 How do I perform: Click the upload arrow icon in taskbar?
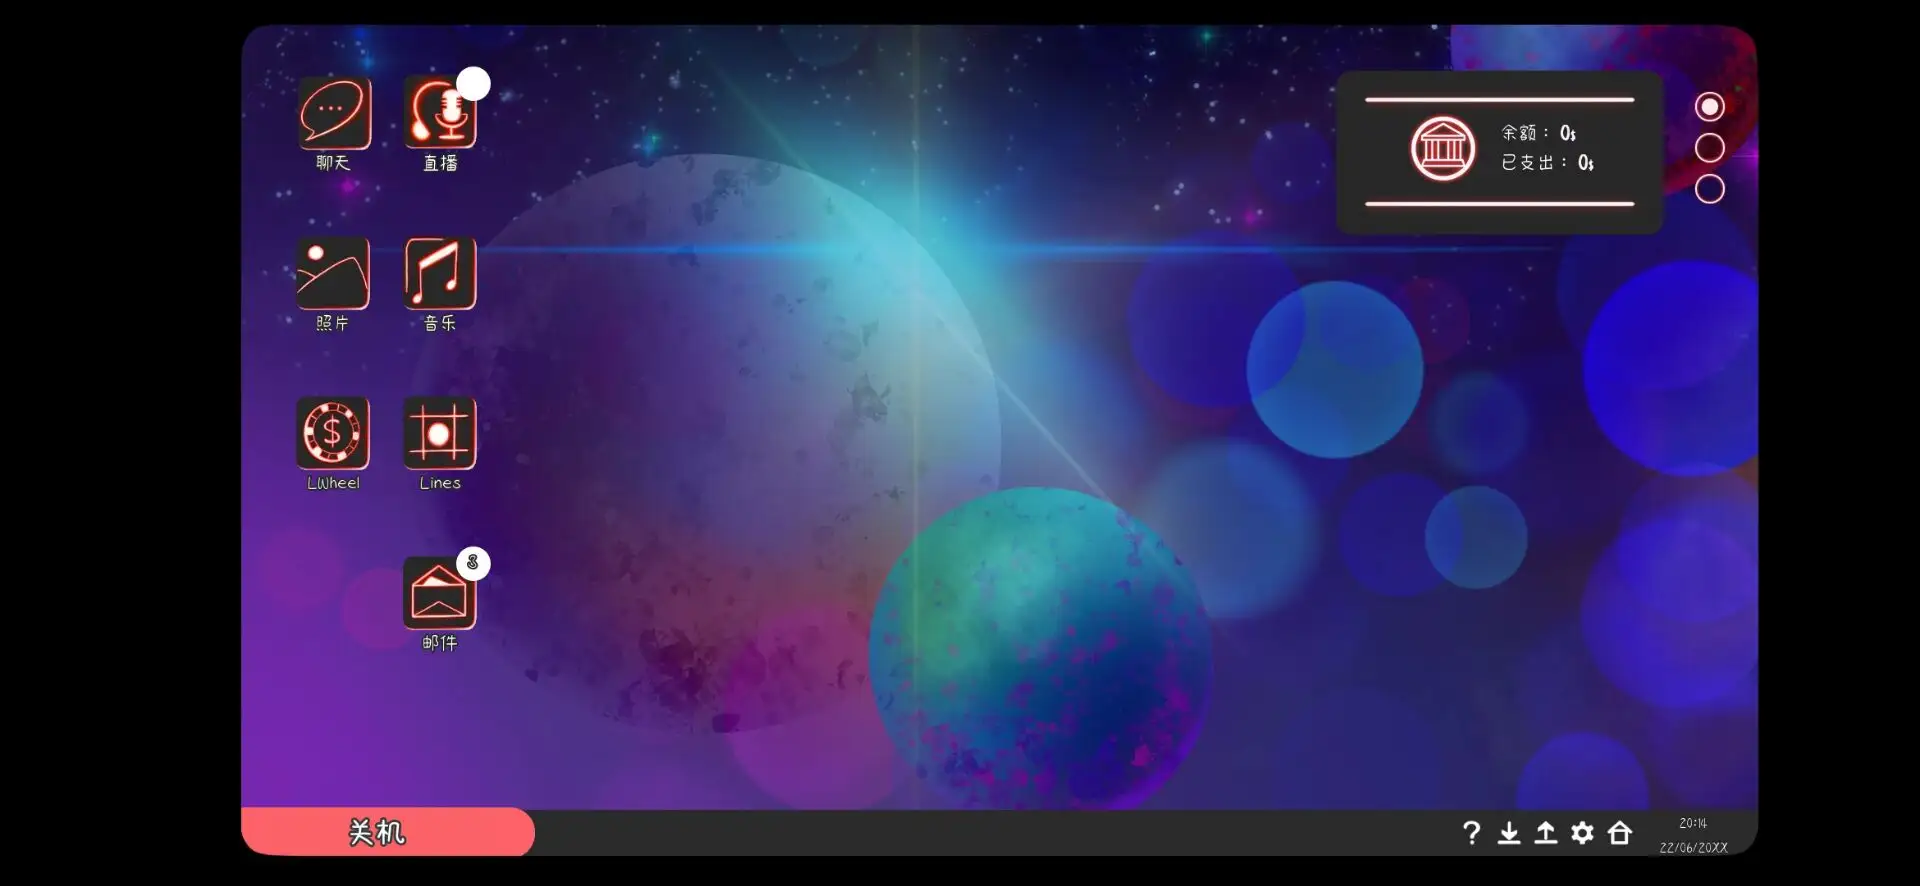pyautogui.click(x=1546, y=833)
